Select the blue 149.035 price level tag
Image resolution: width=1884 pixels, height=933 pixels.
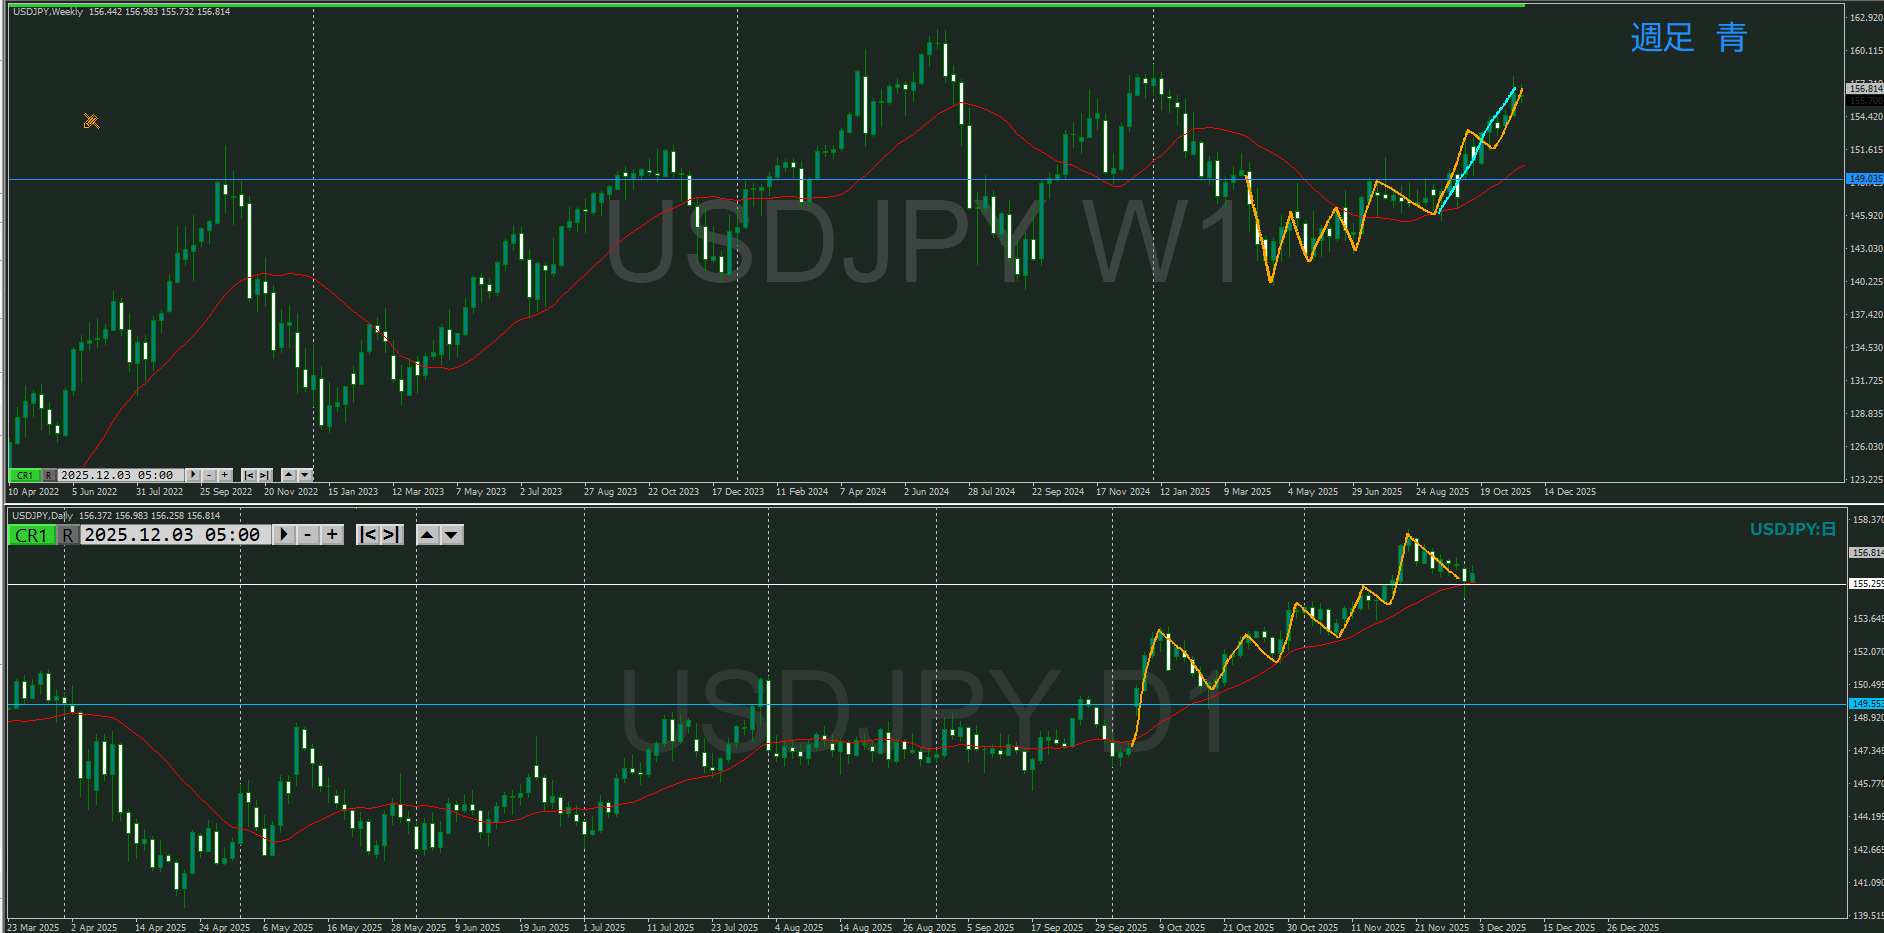click(1864, 179)
